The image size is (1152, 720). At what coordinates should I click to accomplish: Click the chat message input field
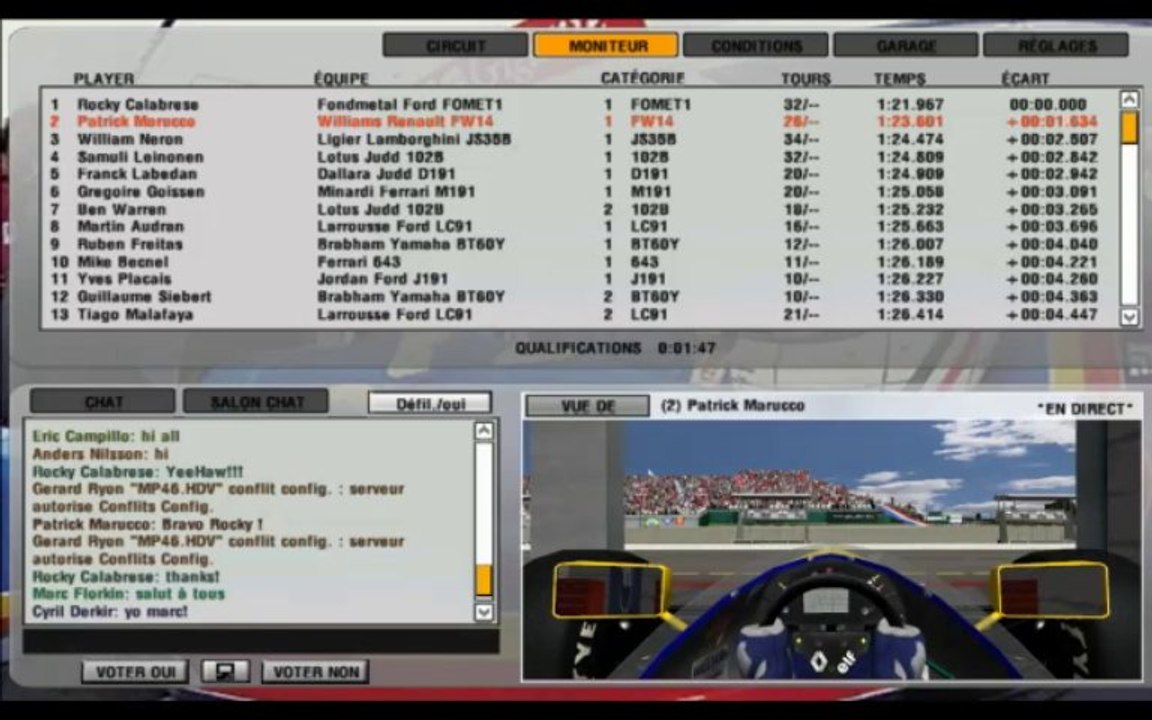(x=261, y=641)
